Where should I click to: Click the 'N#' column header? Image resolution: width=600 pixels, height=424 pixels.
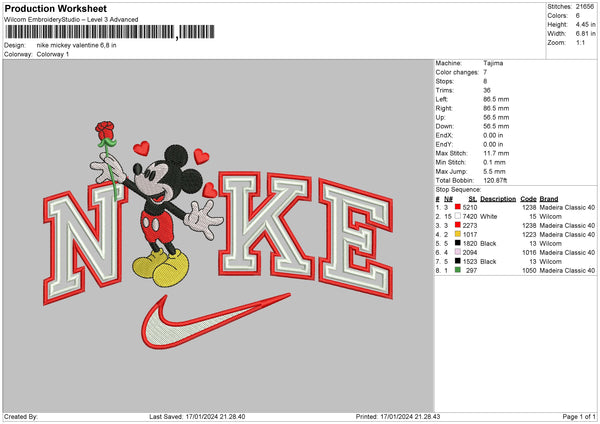(x=448, y=199)
